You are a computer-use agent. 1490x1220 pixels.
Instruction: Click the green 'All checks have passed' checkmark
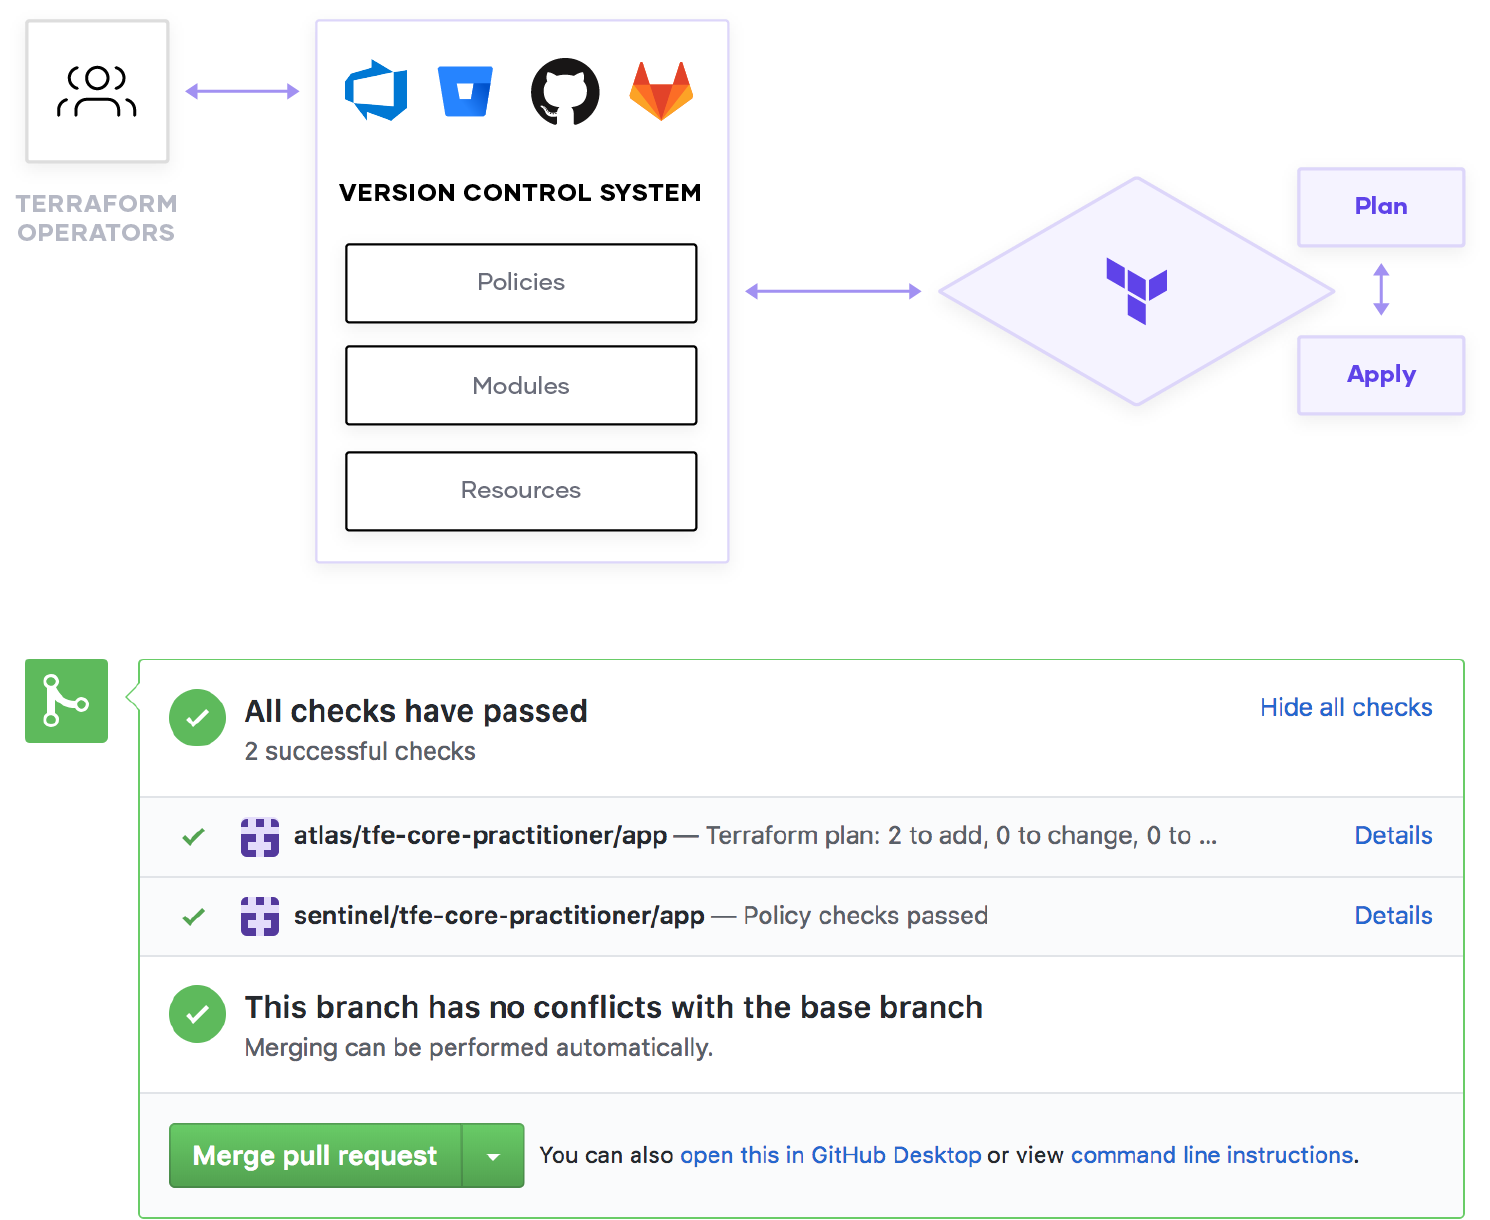(198, 717)
